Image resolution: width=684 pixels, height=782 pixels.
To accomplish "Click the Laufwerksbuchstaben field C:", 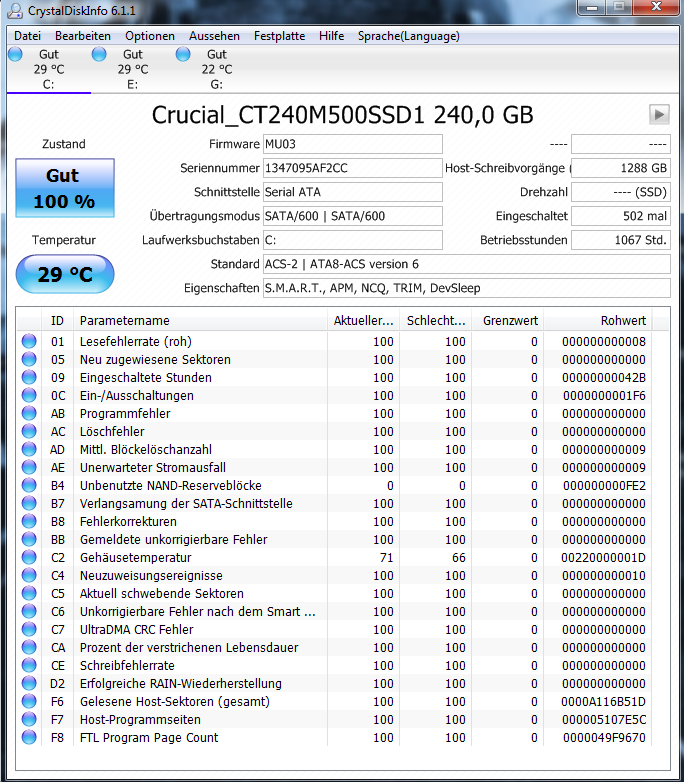I will click(x=352, y=240).
